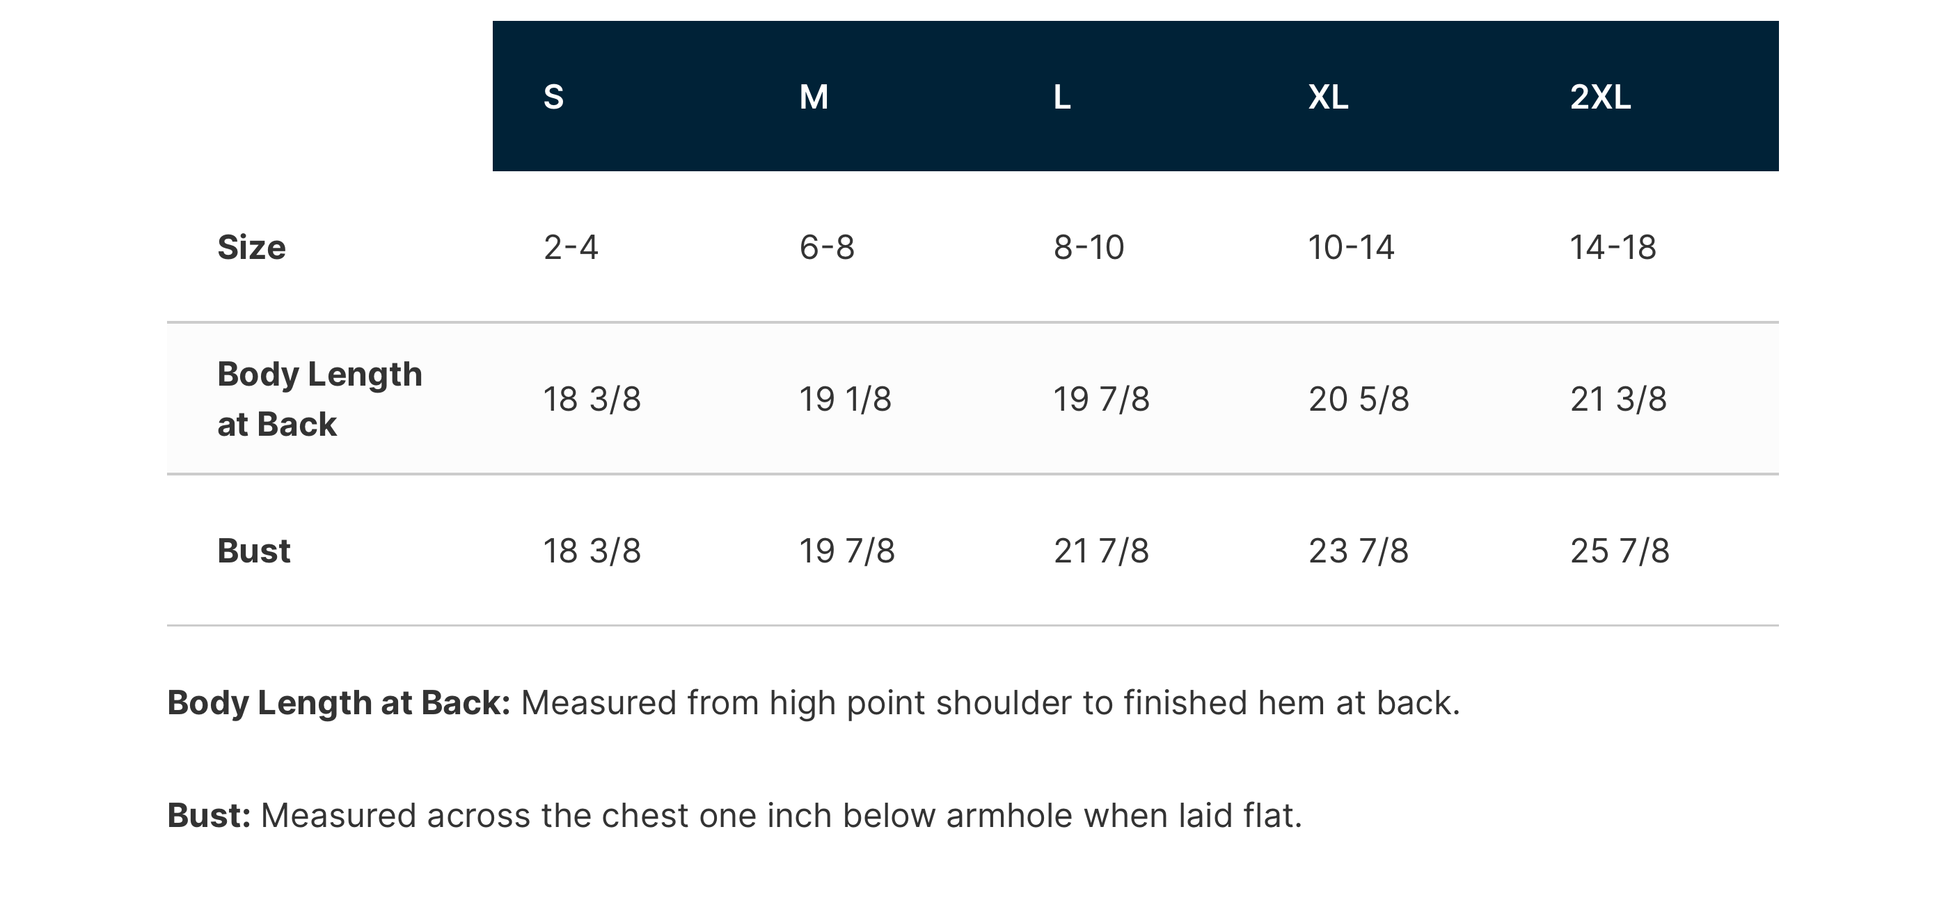Screen dimensions: 1946x898
Task: Click the S column header
Action: pyautogui.click(x=553, y=97)
